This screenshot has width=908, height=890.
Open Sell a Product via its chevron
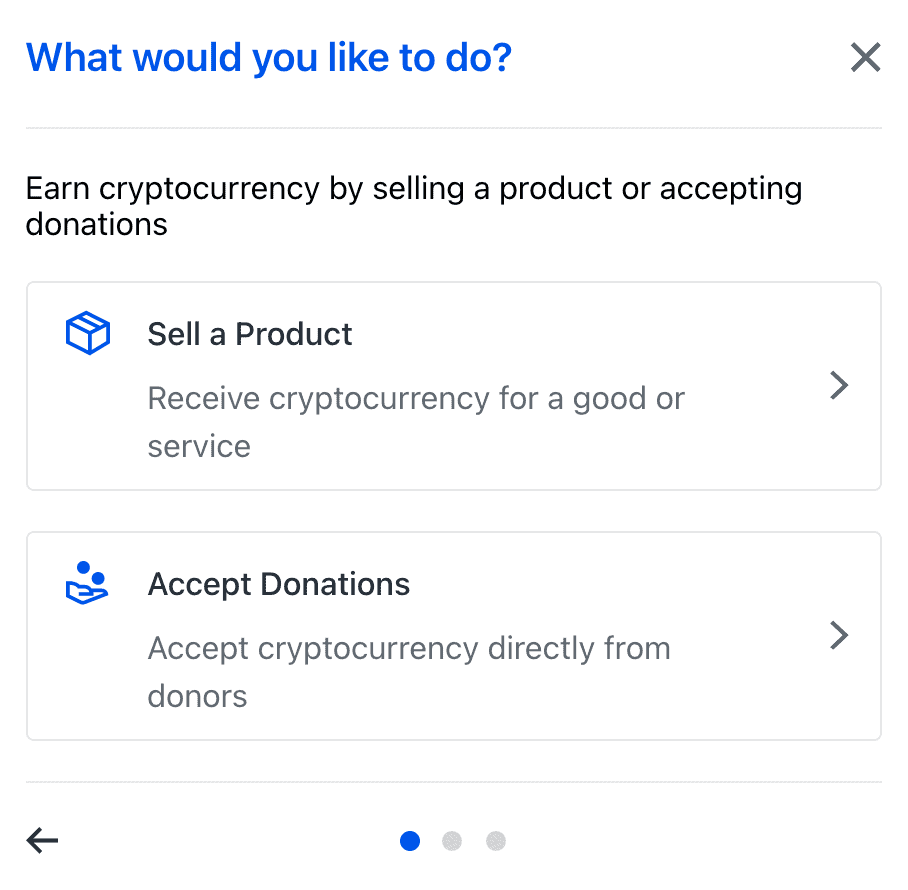pos(840,386)
